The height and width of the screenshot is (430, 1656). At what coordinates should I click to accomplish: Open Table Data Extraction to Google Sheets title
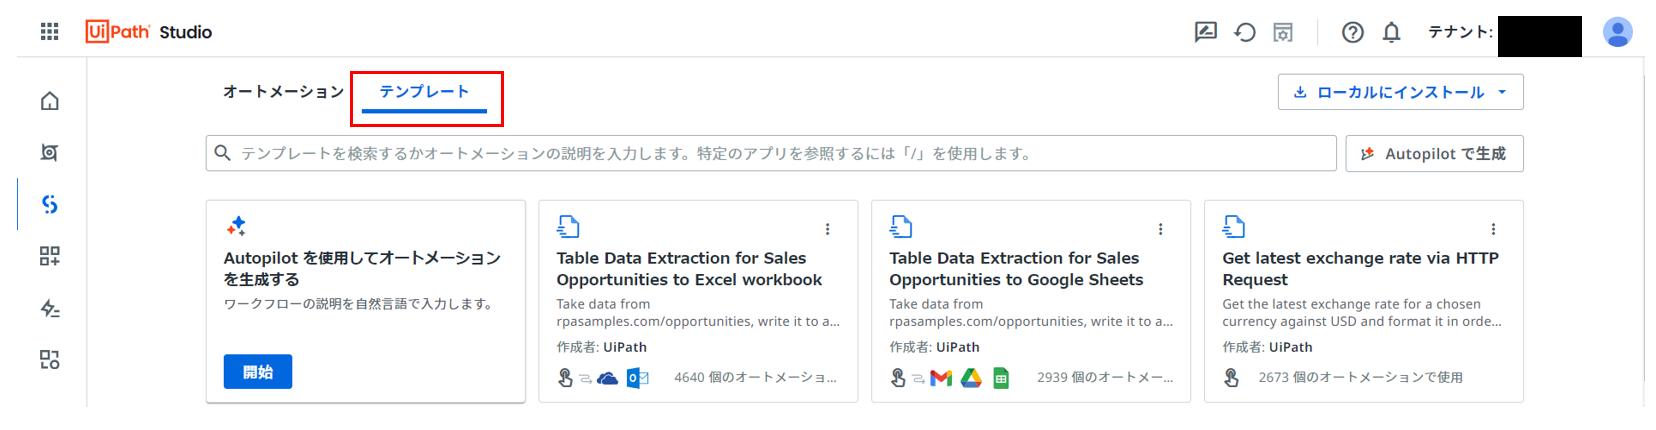tap(1016, 269)
